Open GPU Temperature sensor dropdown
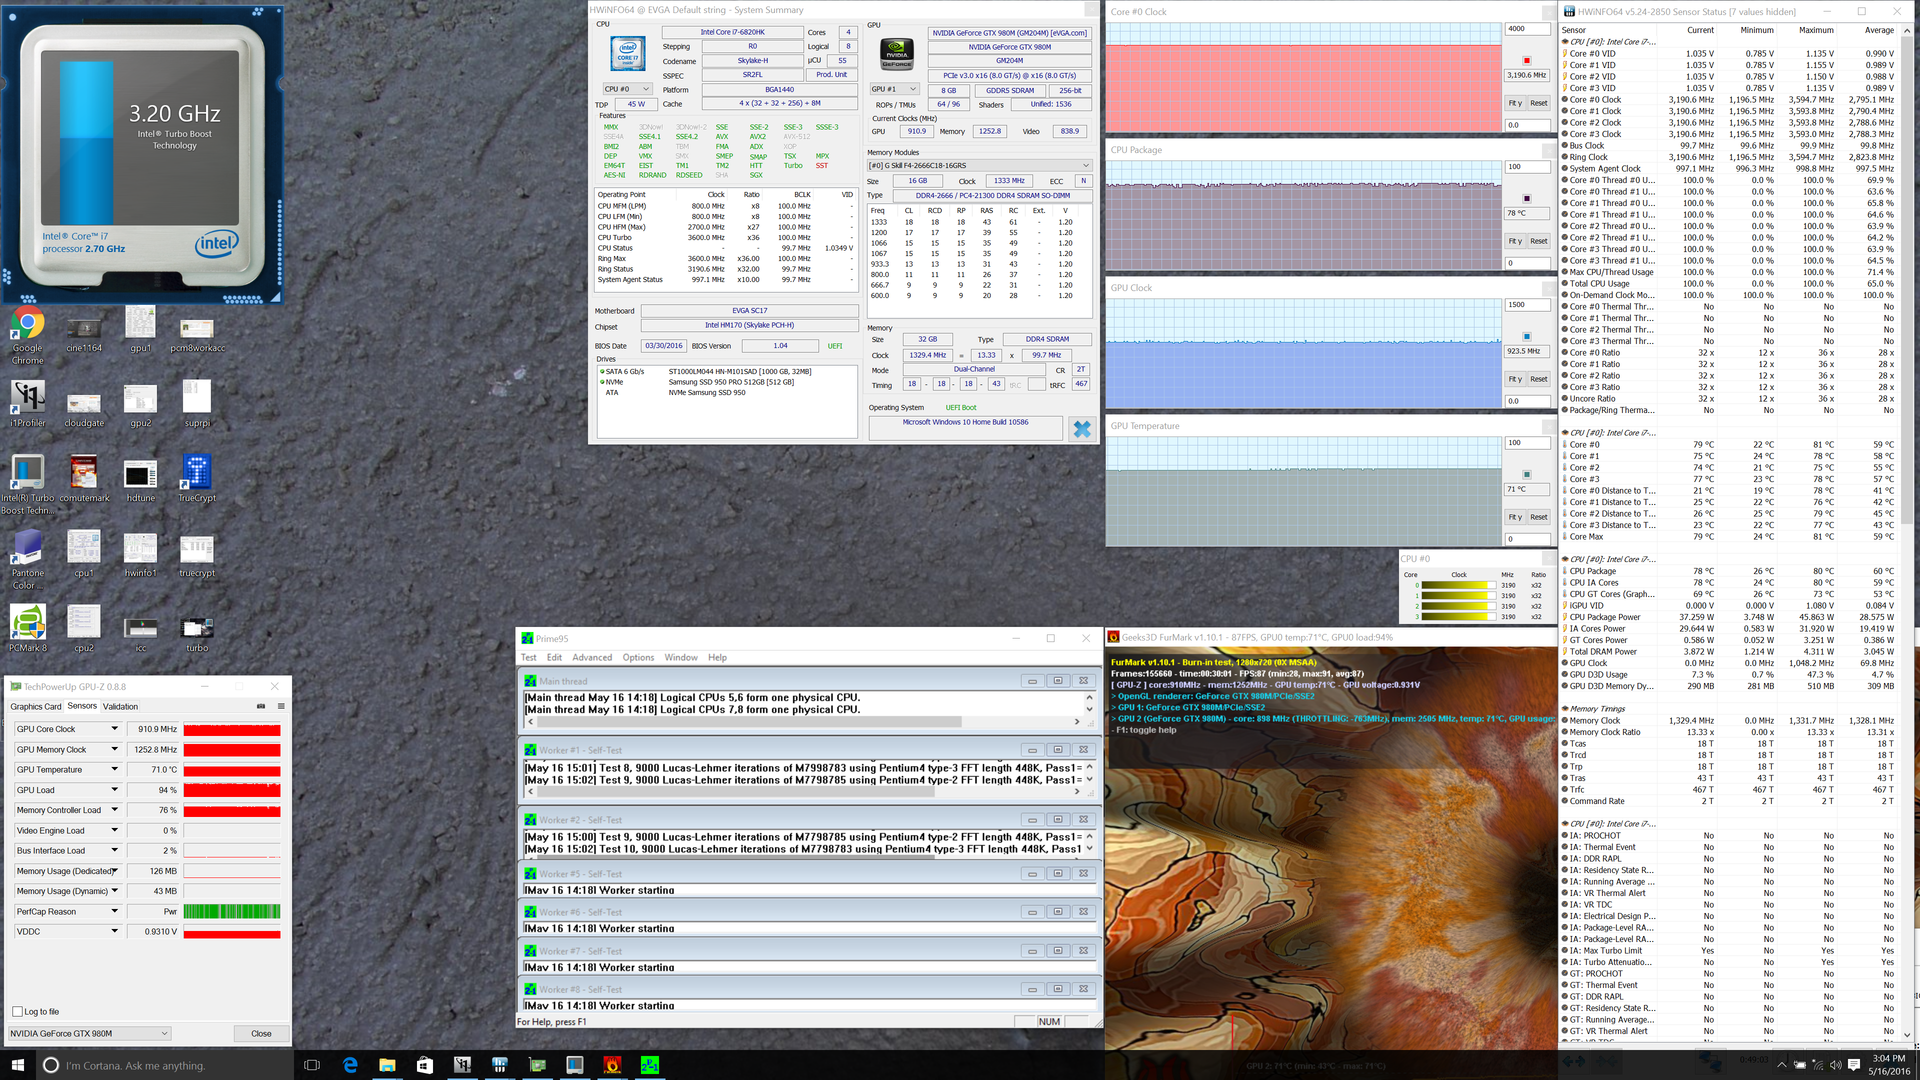This screenshot has height=1080, width=1920. [114, 770]
